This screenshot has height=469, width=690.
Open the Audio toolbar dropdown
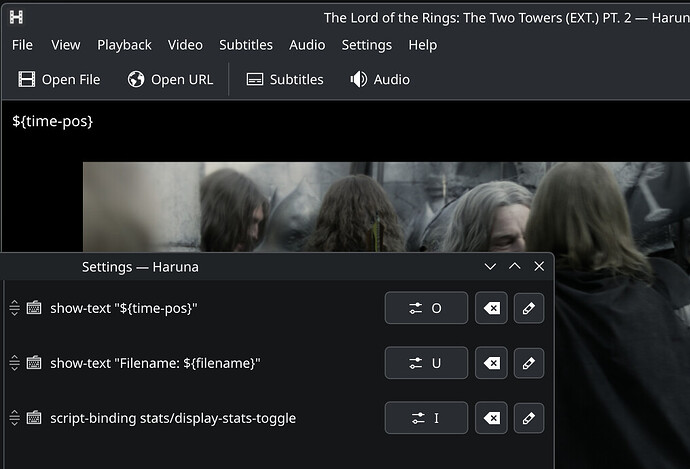380,79
